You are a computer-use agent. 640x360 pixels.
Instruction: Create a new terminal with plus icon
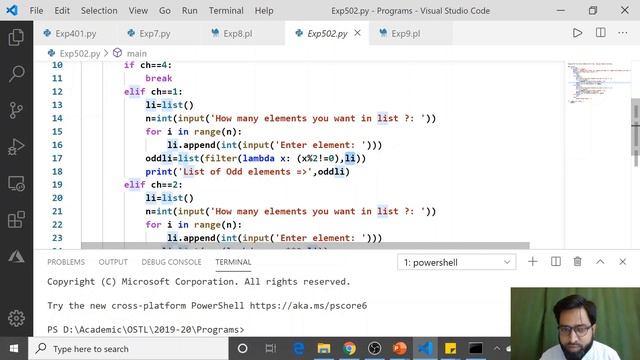[532, 262]
